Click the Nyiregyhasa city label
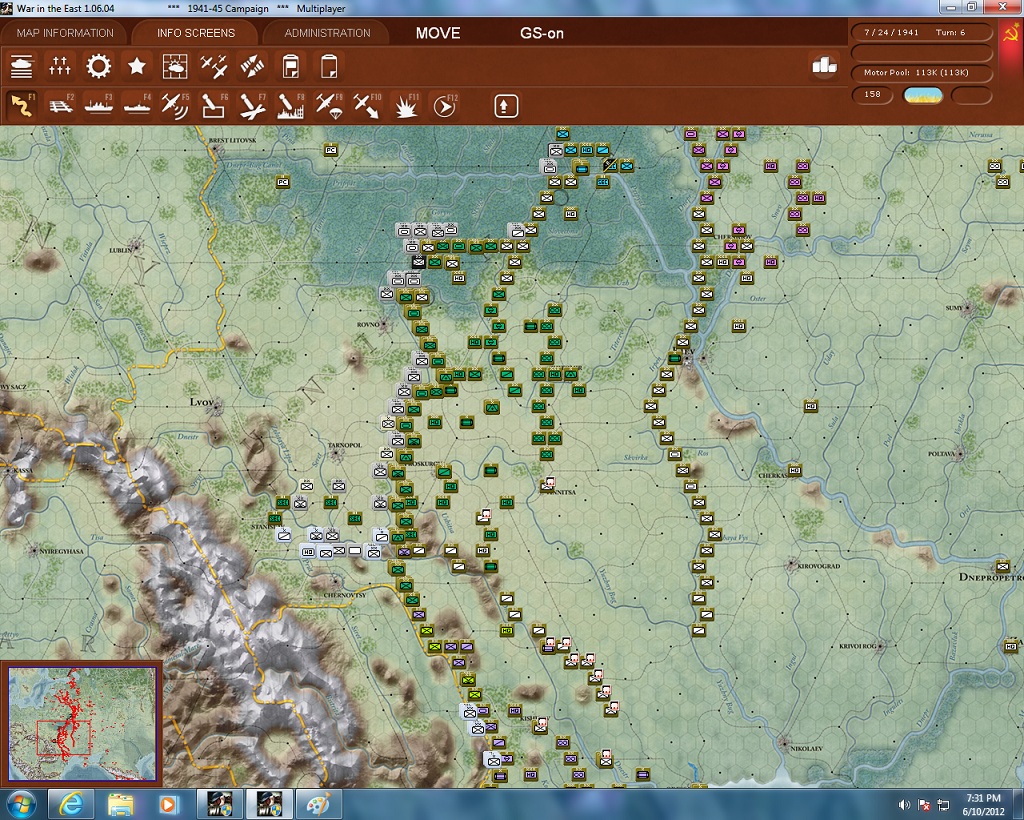This screenshot has height=820, width=1024. (x=61, y=551)
